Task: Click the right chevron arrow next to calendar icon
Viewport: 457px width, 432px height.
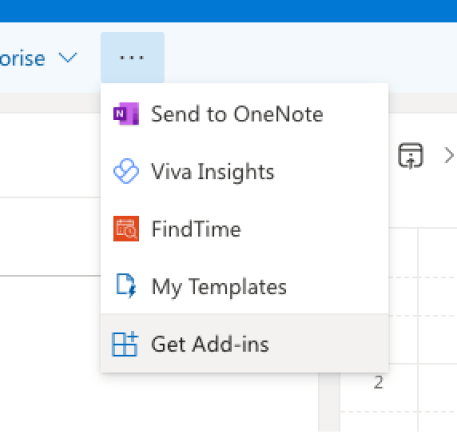Action: tap(449, 155)
